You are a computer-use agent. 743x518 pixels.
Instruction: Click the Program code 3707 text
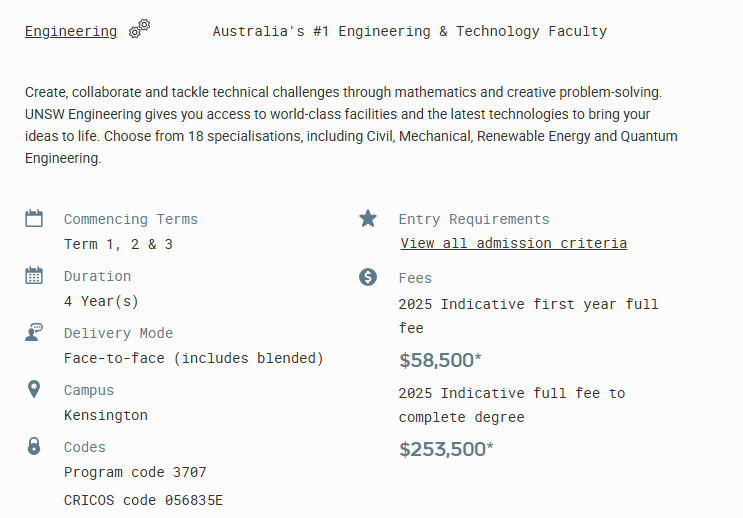(x=135, y=472)
